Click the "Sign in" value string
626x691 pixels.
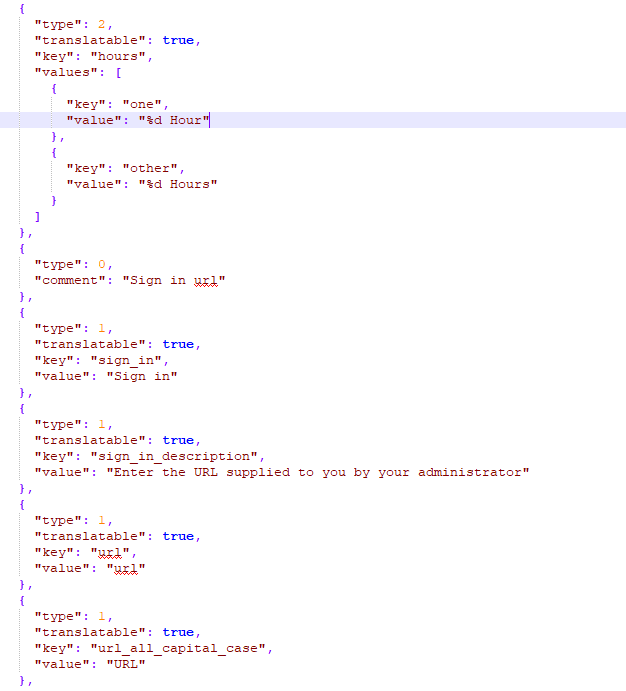click(142, 376)
